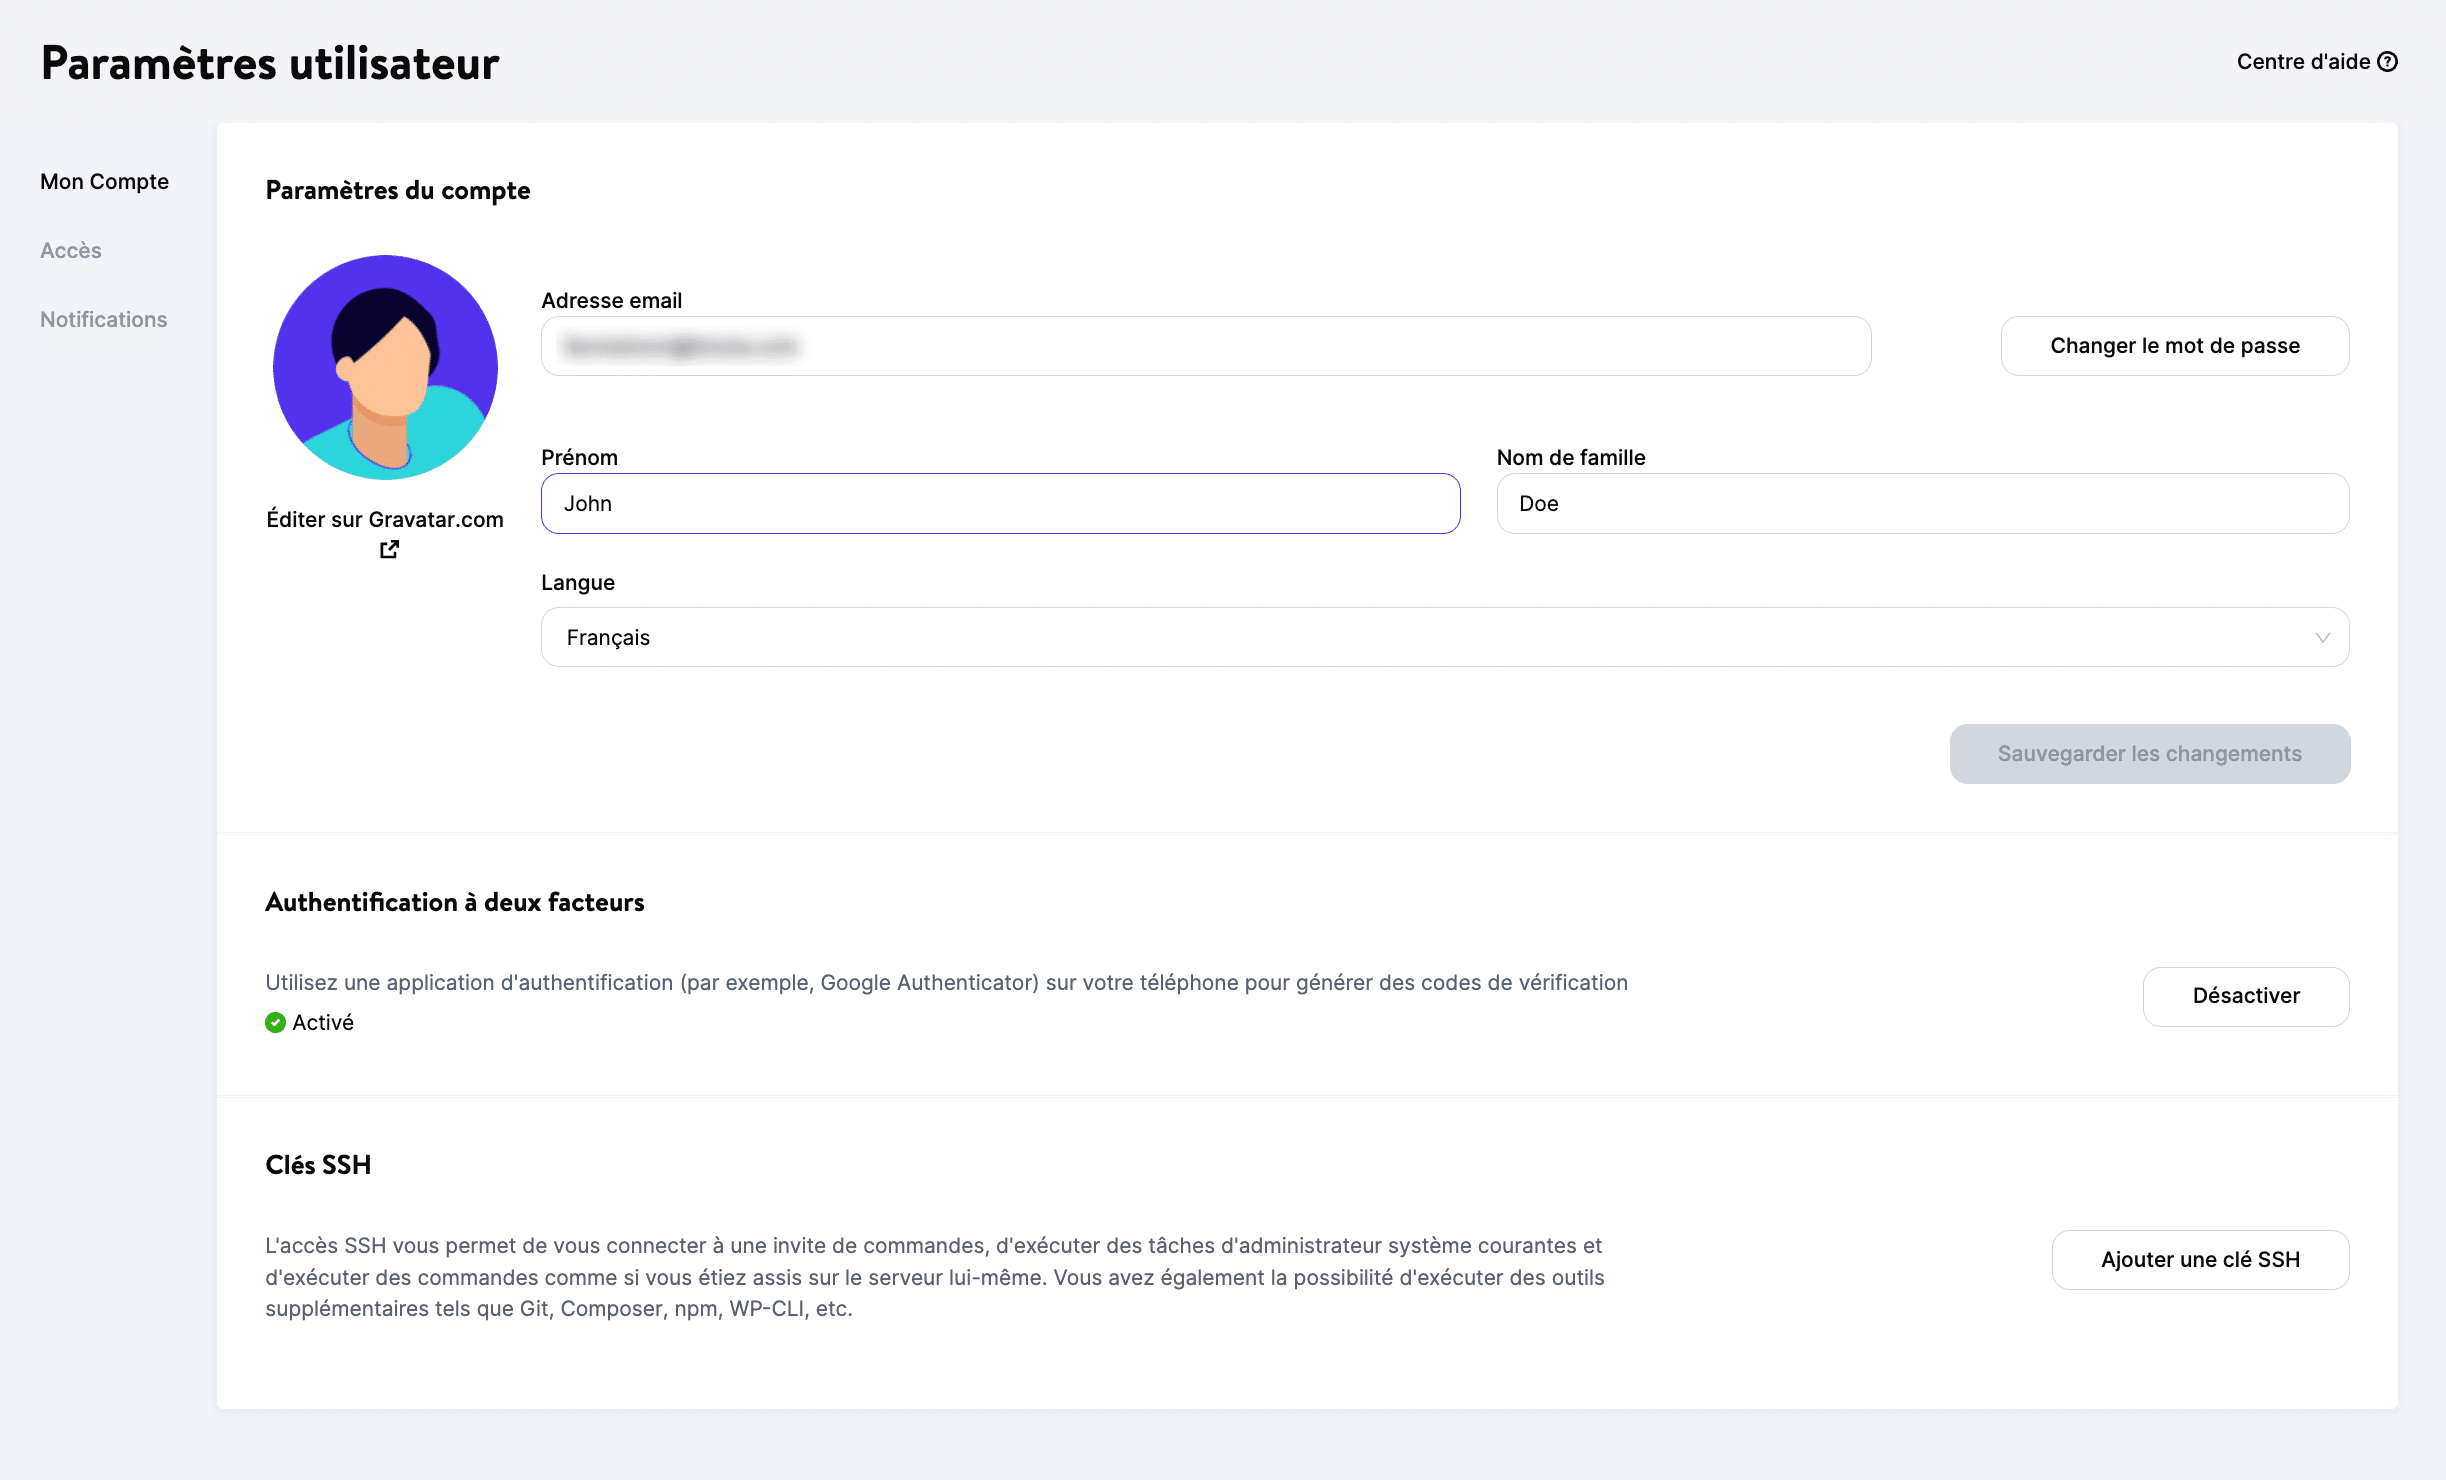Click the Nom de famille field with Doe
The height and width of the screenshot is (1480, 2446).
point(1922,503)
